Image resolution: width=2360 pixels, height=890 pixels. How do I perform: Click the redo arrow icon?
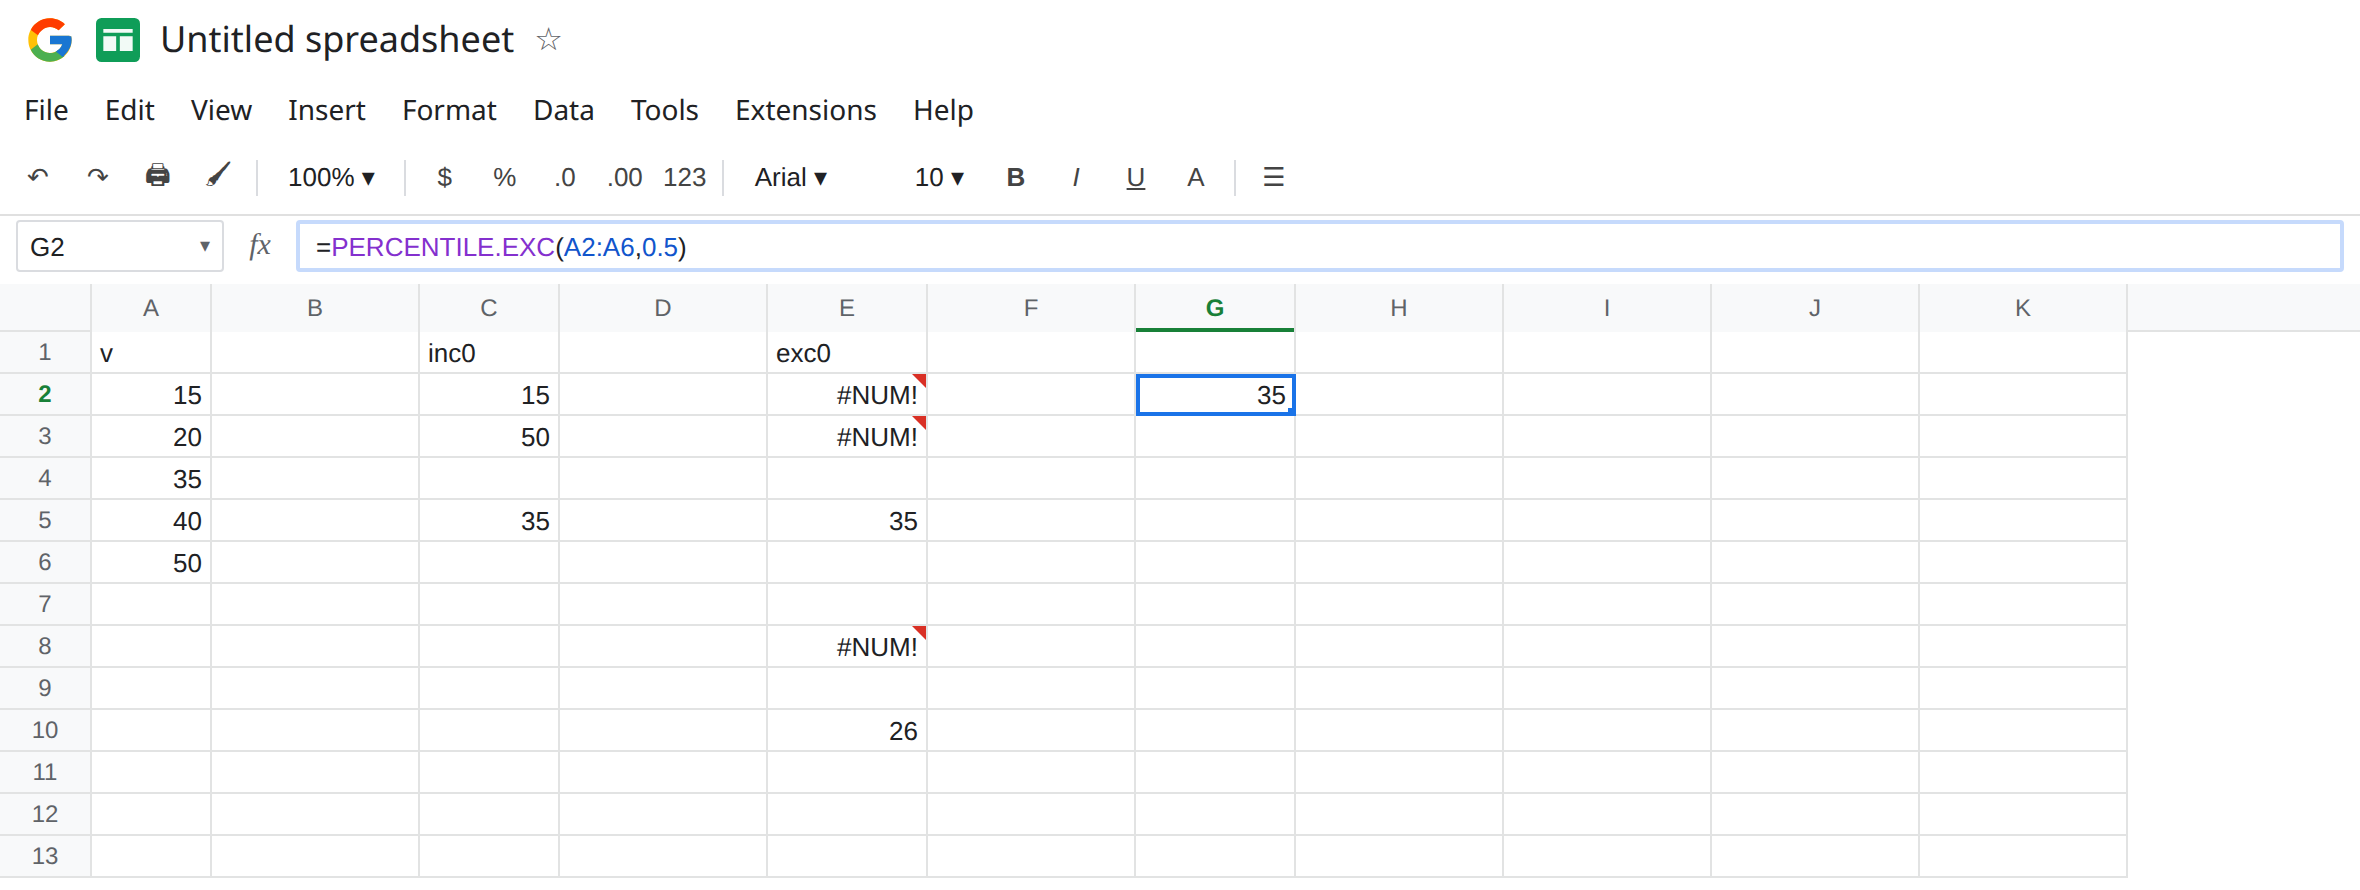(97, 177)
